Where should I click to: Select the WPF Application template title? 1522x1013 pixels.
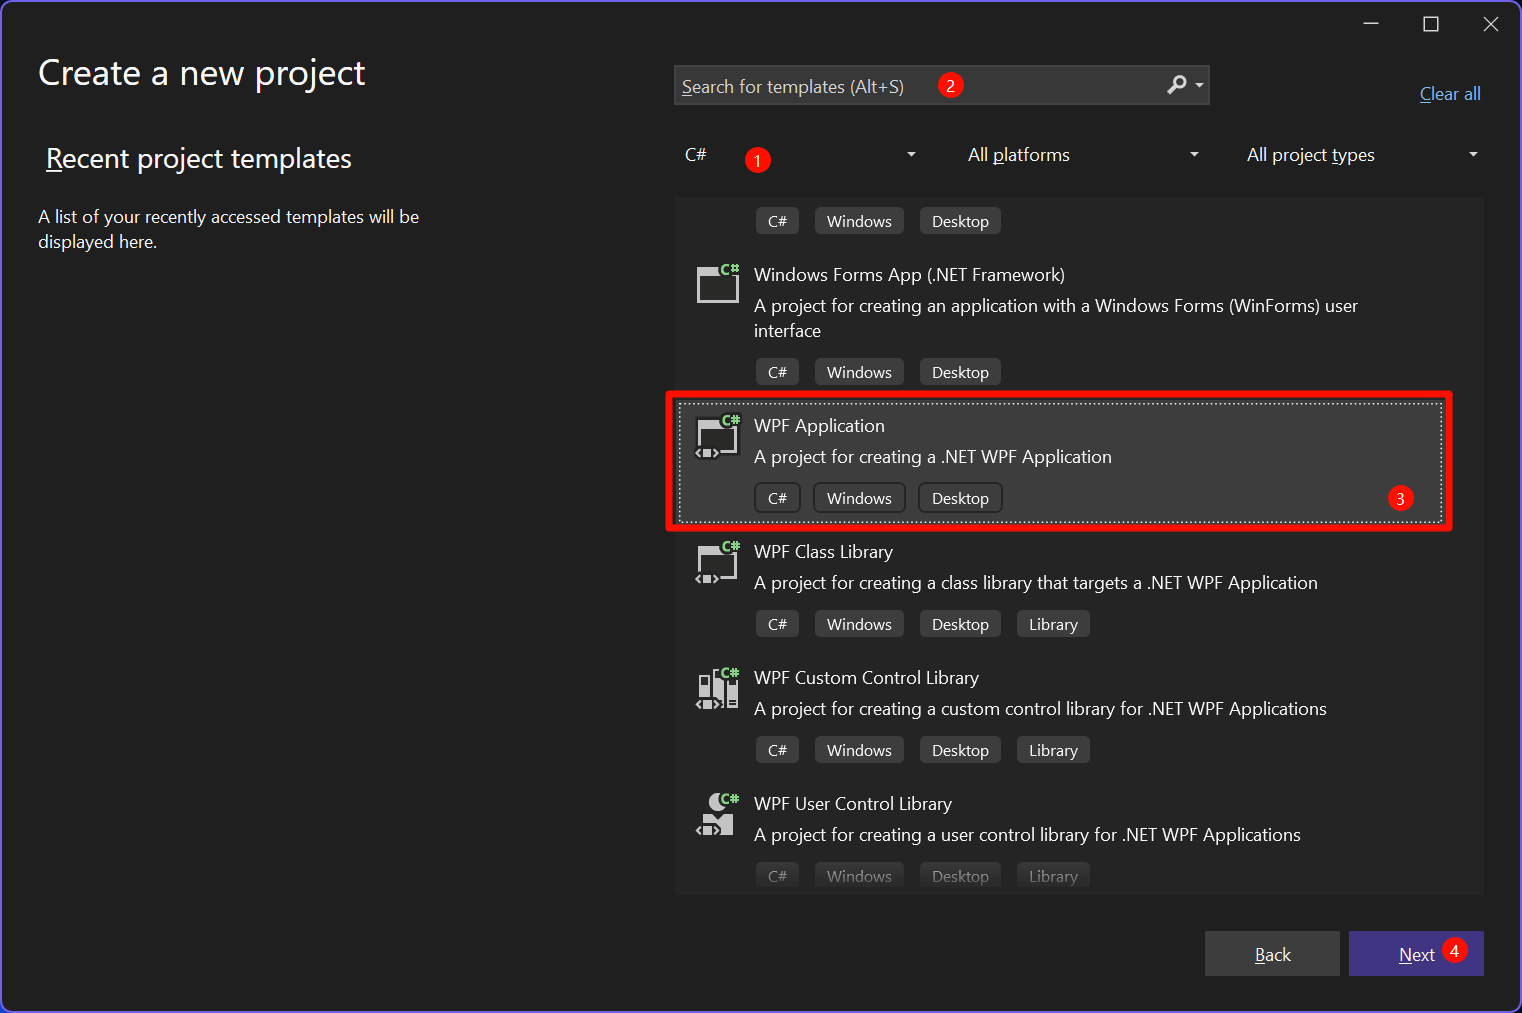(x=819, y=426)
